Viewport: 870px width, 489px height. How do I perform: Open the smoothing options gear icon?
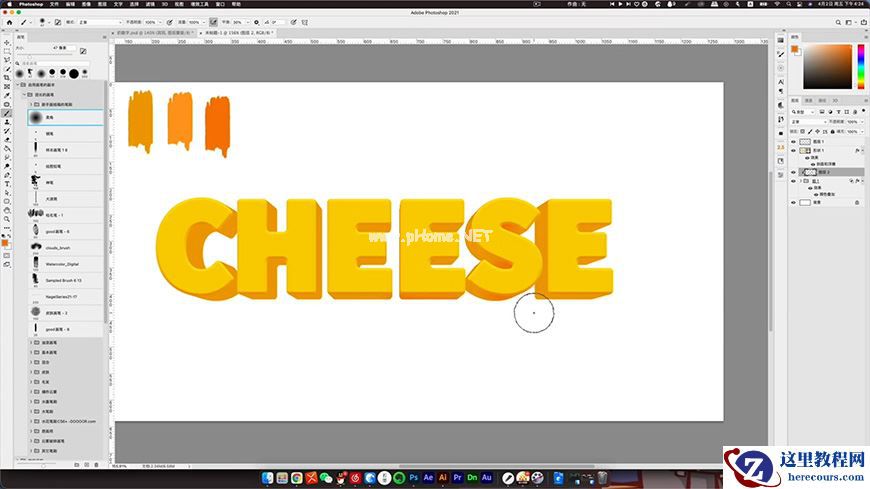pos(256,22)
